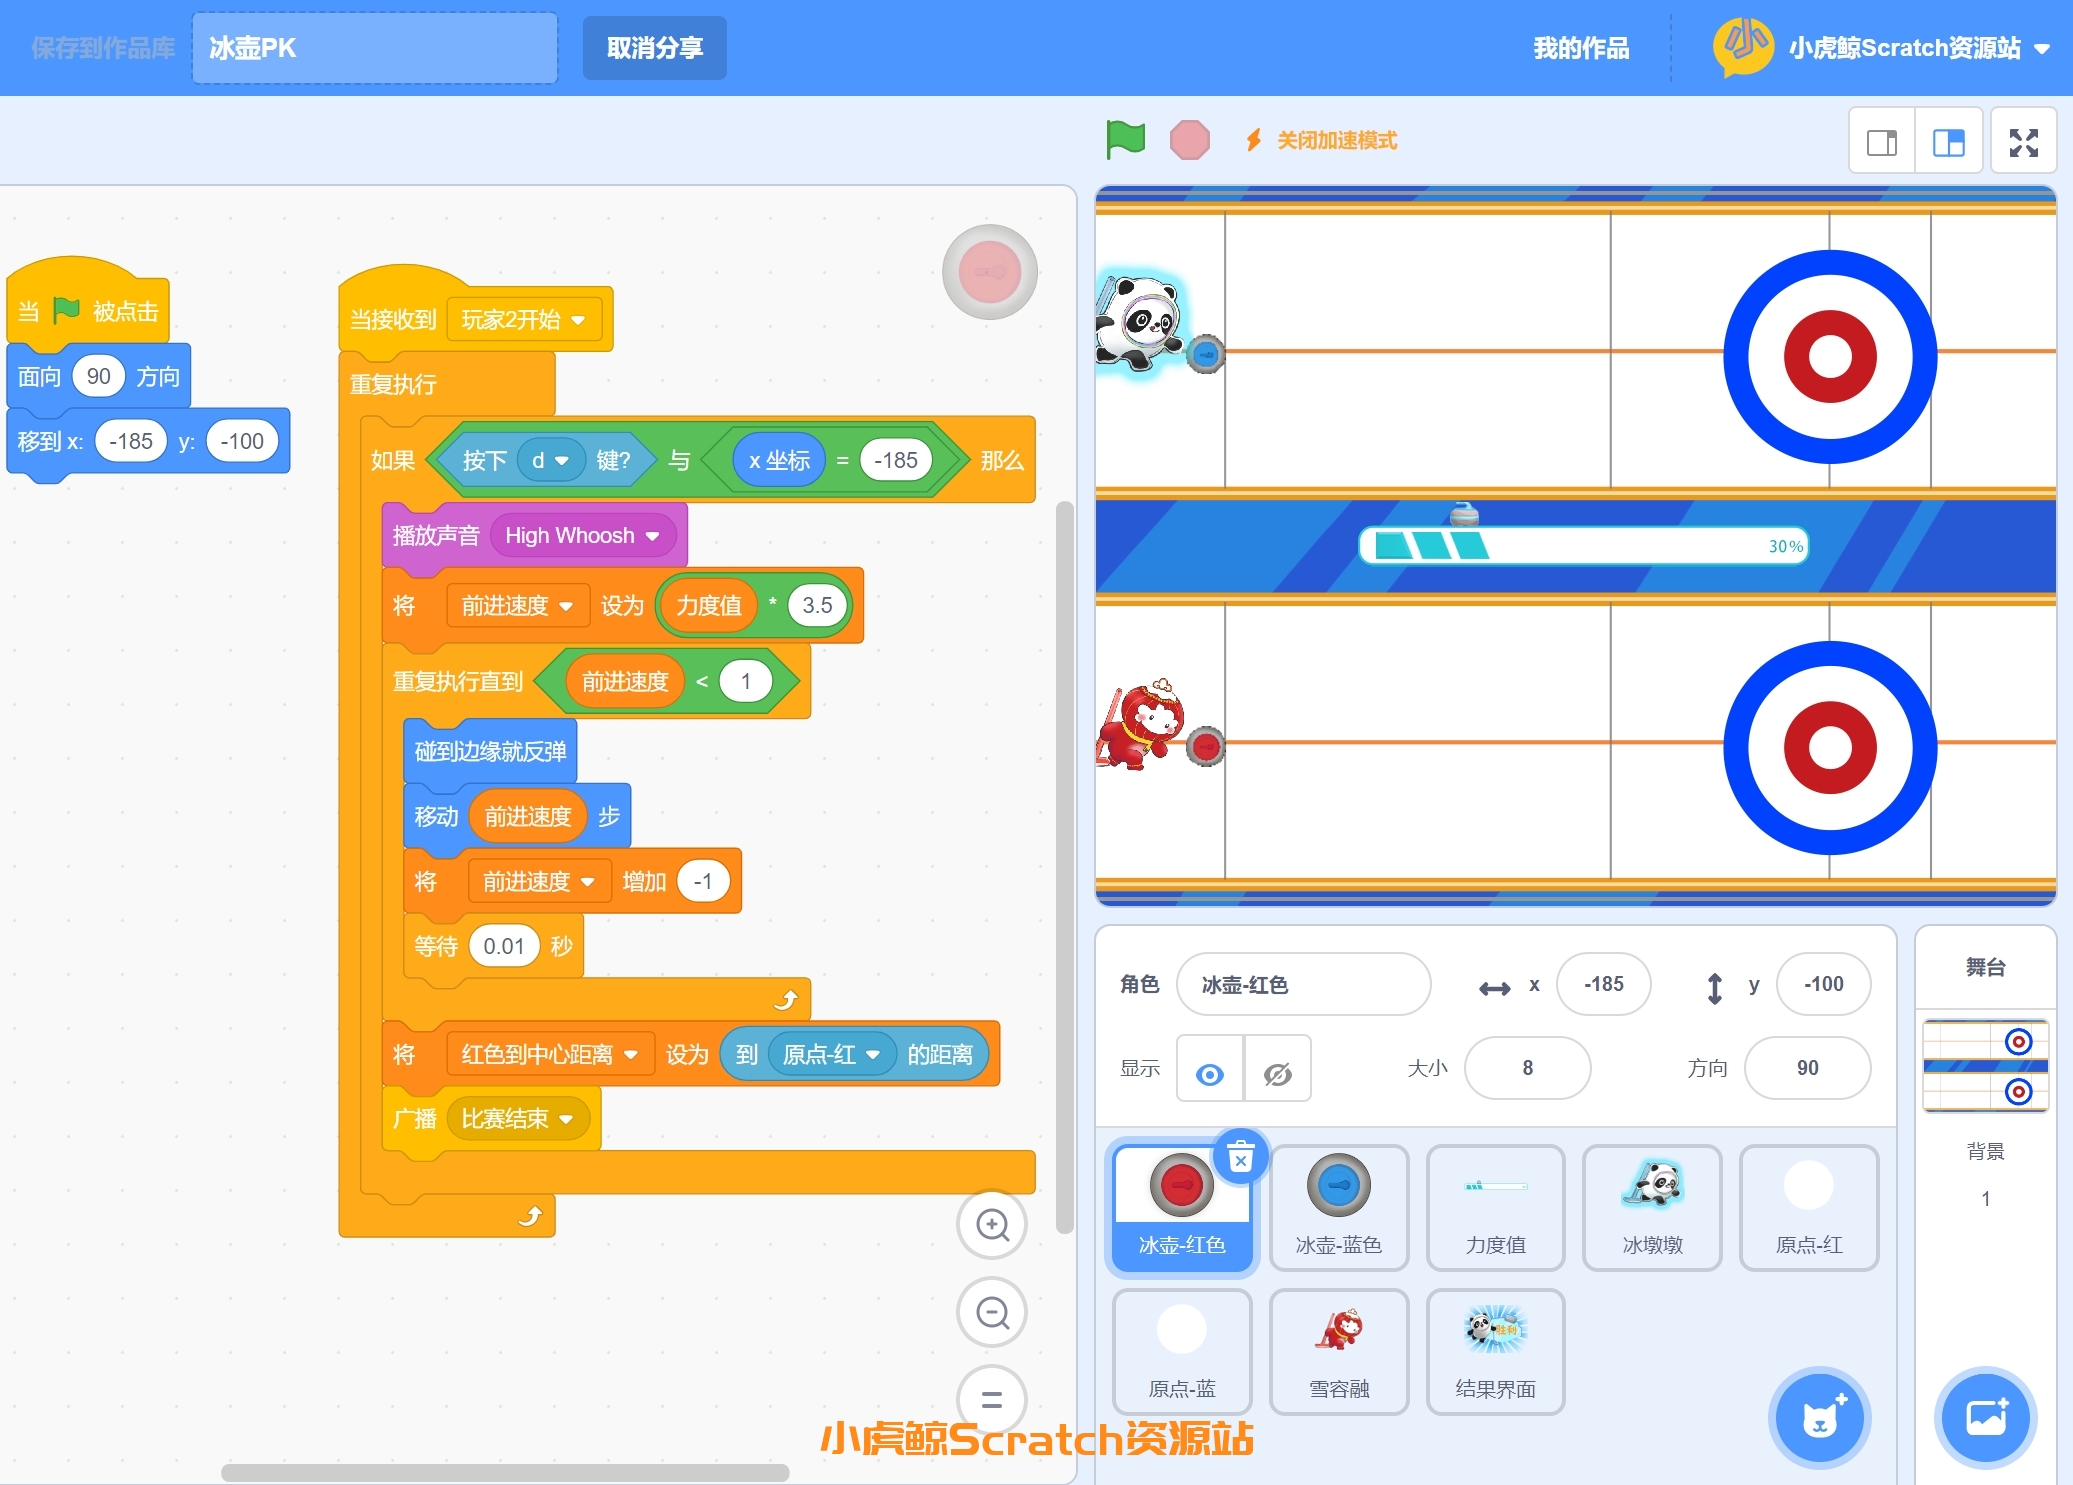This screenshot has height=1485, width=2073.
Task: Click the upper target bullseye on stage
Action: (1830, 357)
